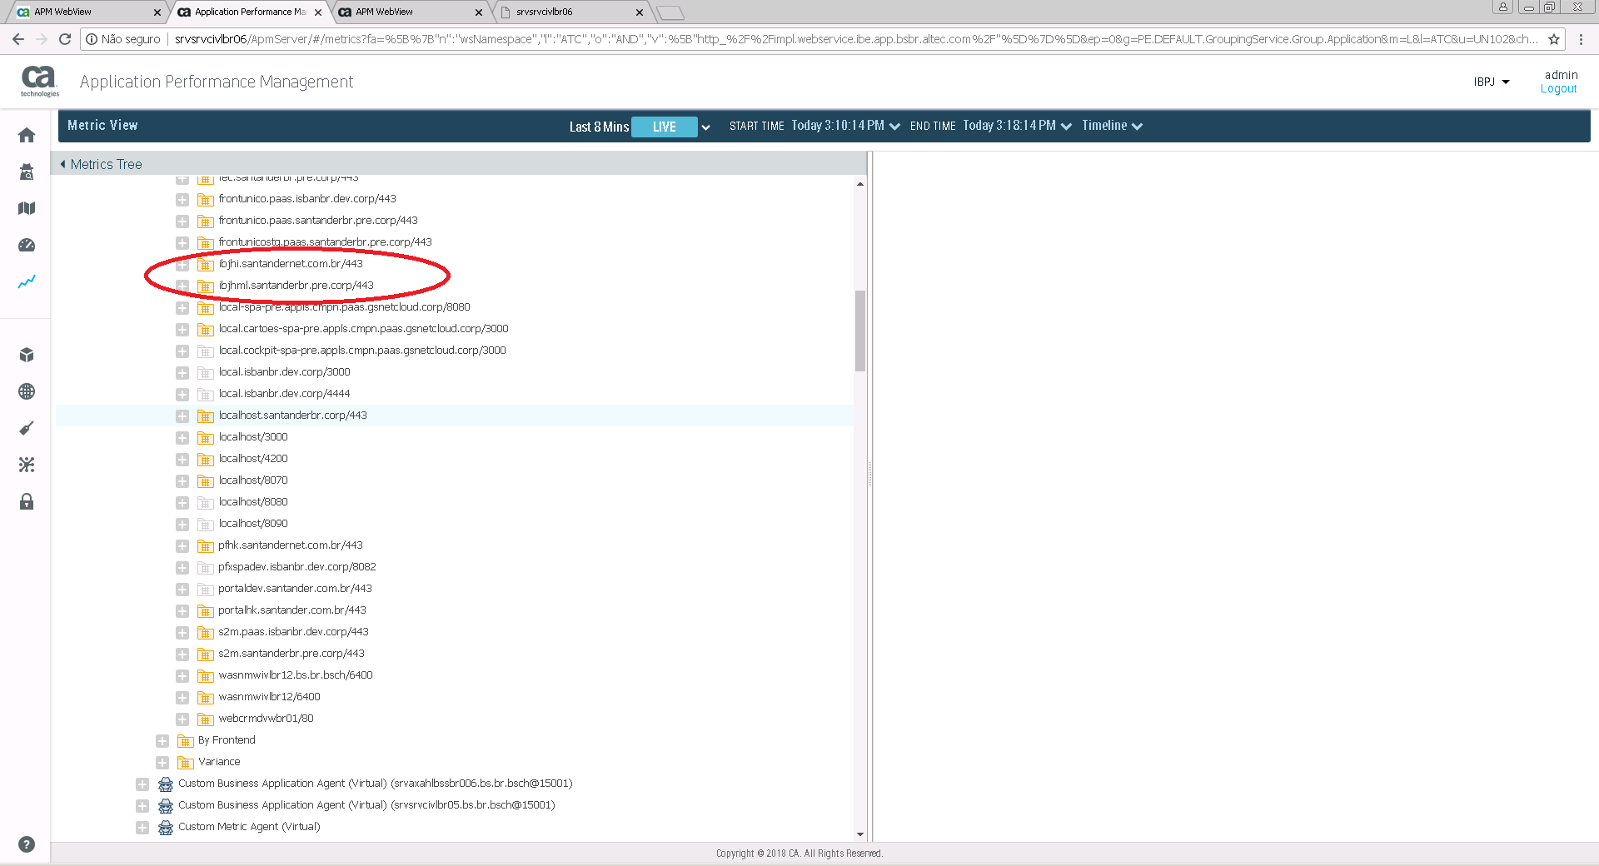Reload the page with the refresh icon
1599x866 pixels.
[x=65, y=39]
